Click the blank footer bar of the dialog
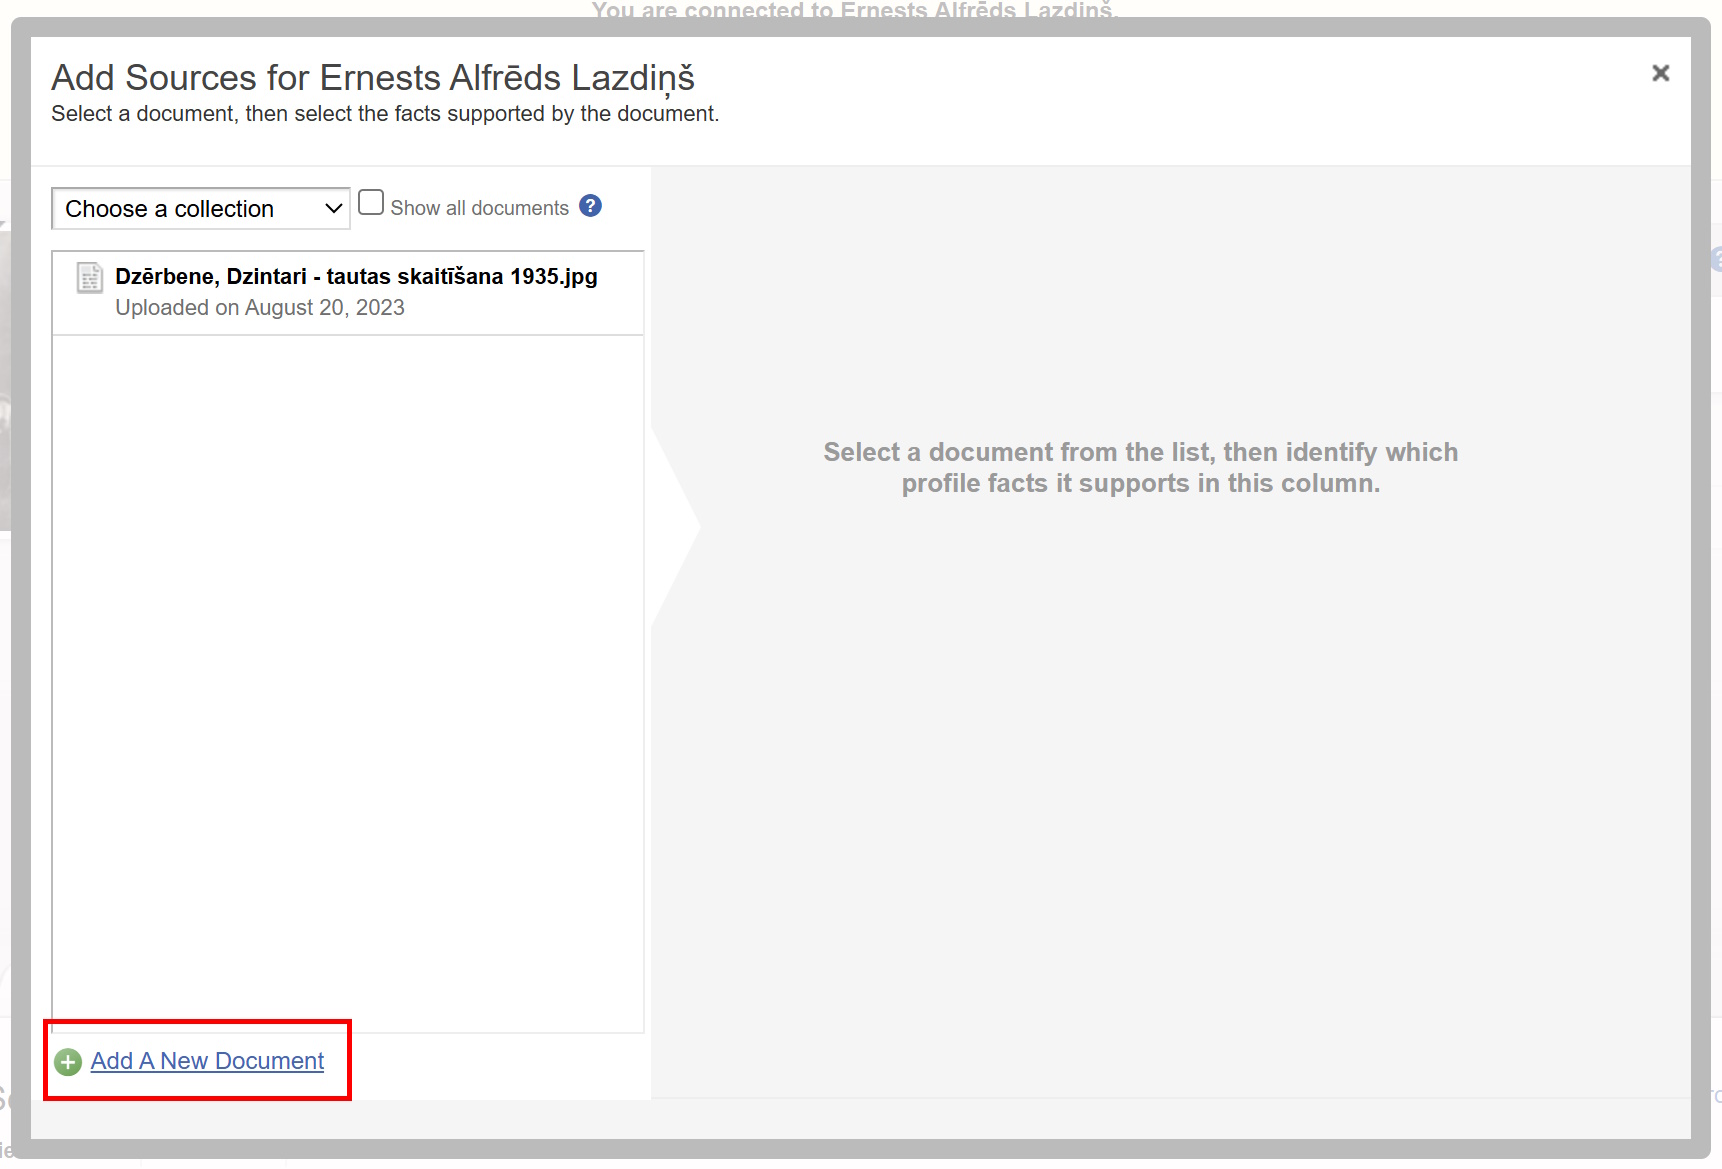Viewport: 1722px width, 1169px height. 860,1119
